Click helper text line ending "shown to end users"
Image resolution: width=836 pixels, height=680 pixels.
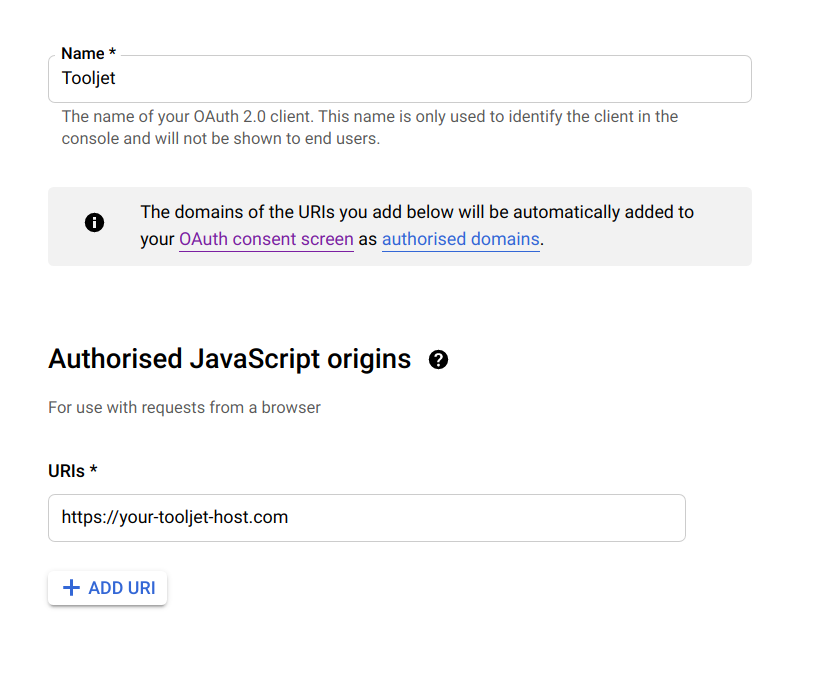221,139
